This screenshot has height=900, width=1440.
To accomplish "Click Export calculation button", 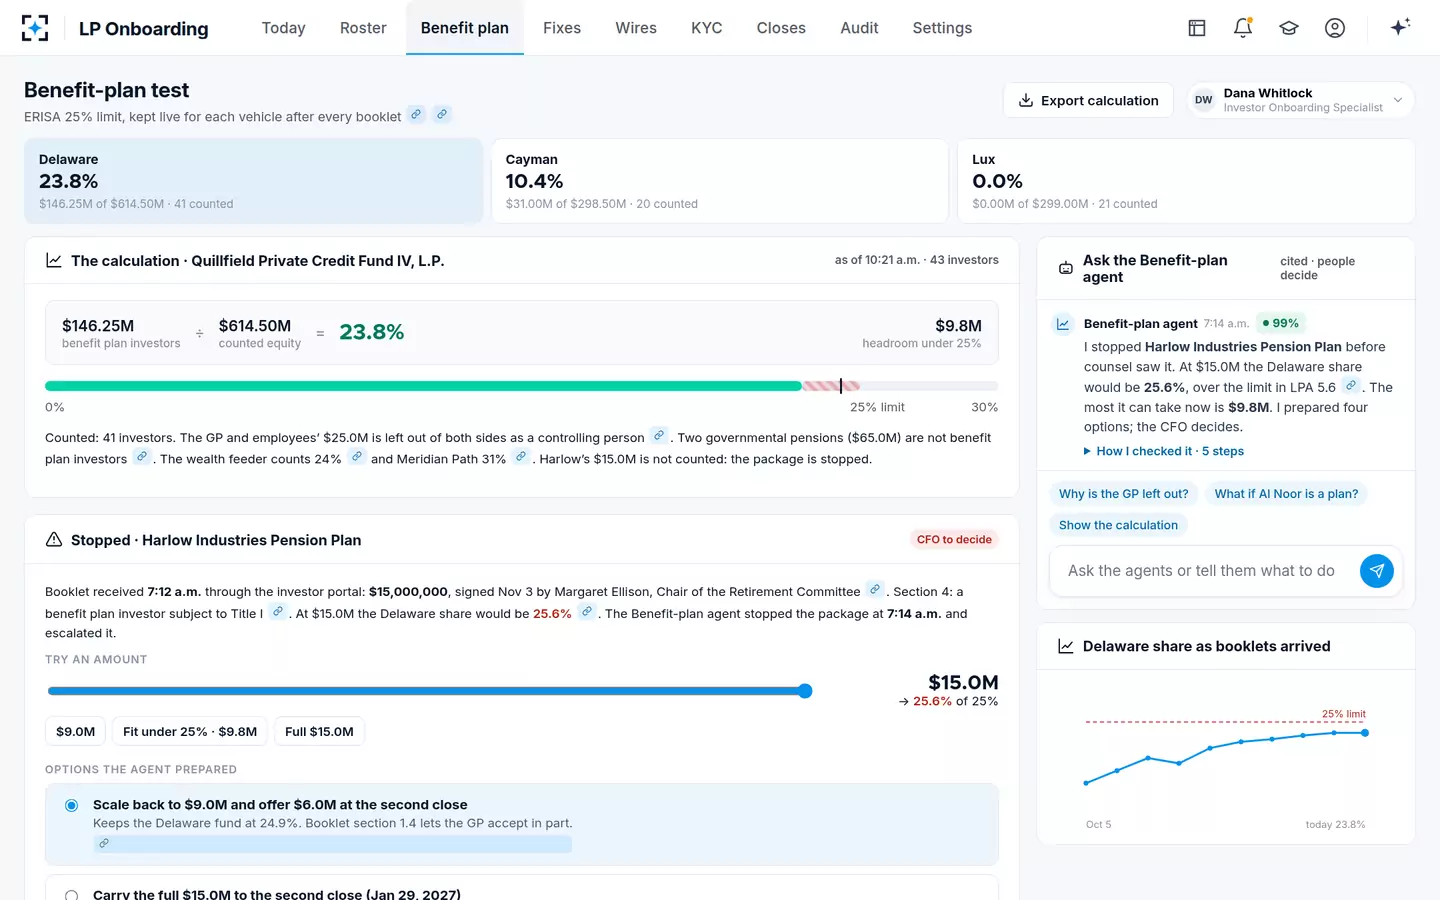I will (1088, 100).
